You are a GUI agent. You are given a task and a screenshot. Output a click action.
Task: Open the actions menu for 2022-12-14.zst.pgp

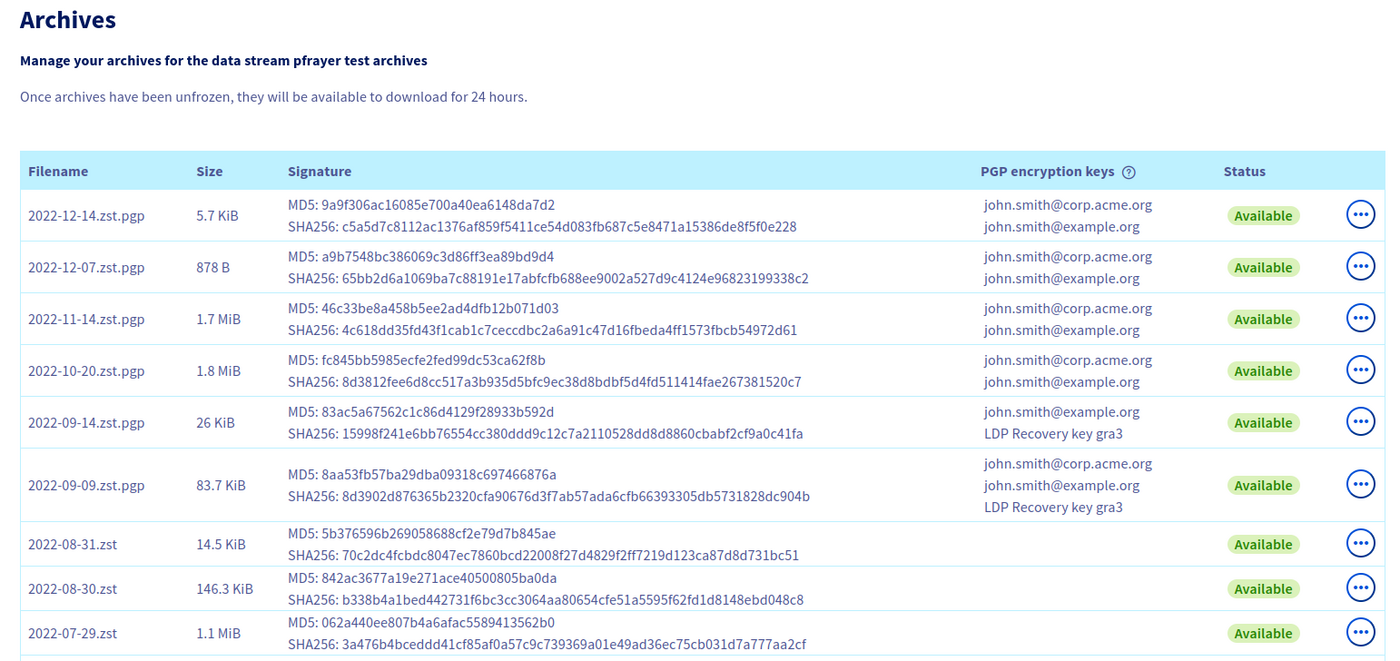point(1361,214)
